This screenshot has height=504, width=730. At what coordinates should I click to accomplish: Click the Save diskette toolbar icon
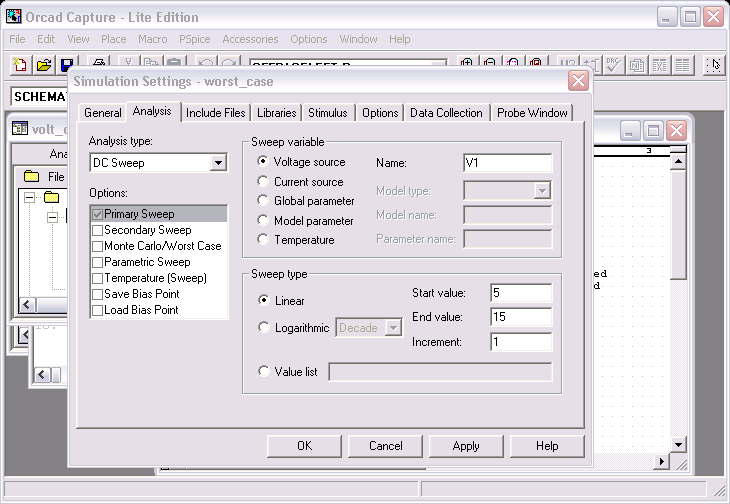click(x=67, y=65)
